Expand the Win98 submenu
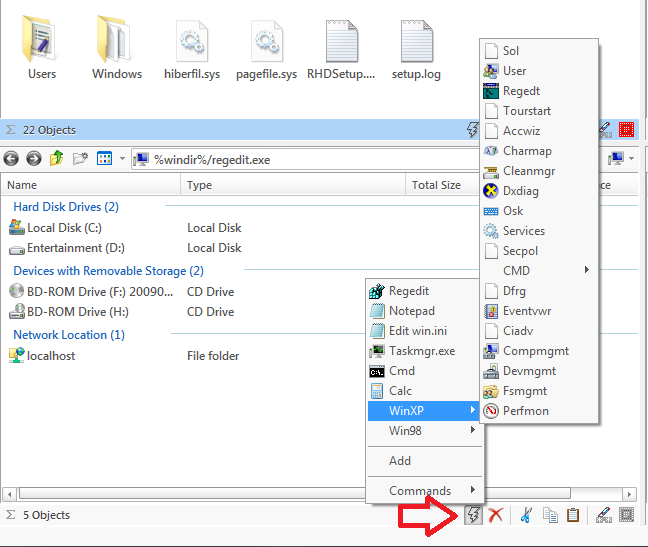Screen dimensions: 648x547 425,431
